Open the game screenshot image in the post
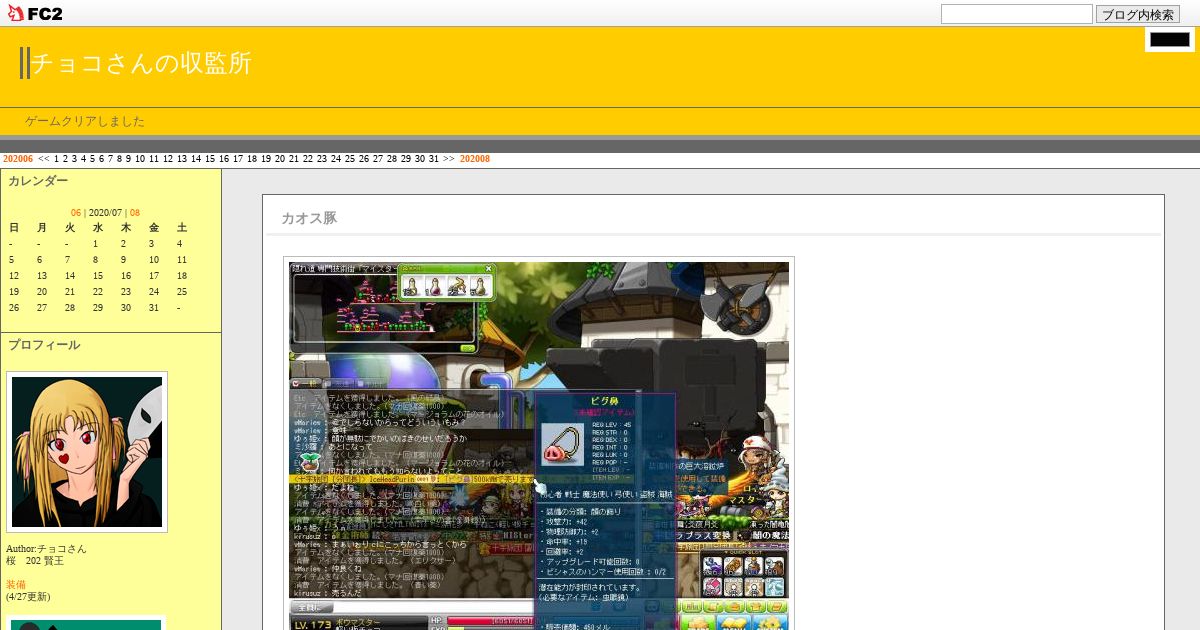 click(x=539, y=446)
